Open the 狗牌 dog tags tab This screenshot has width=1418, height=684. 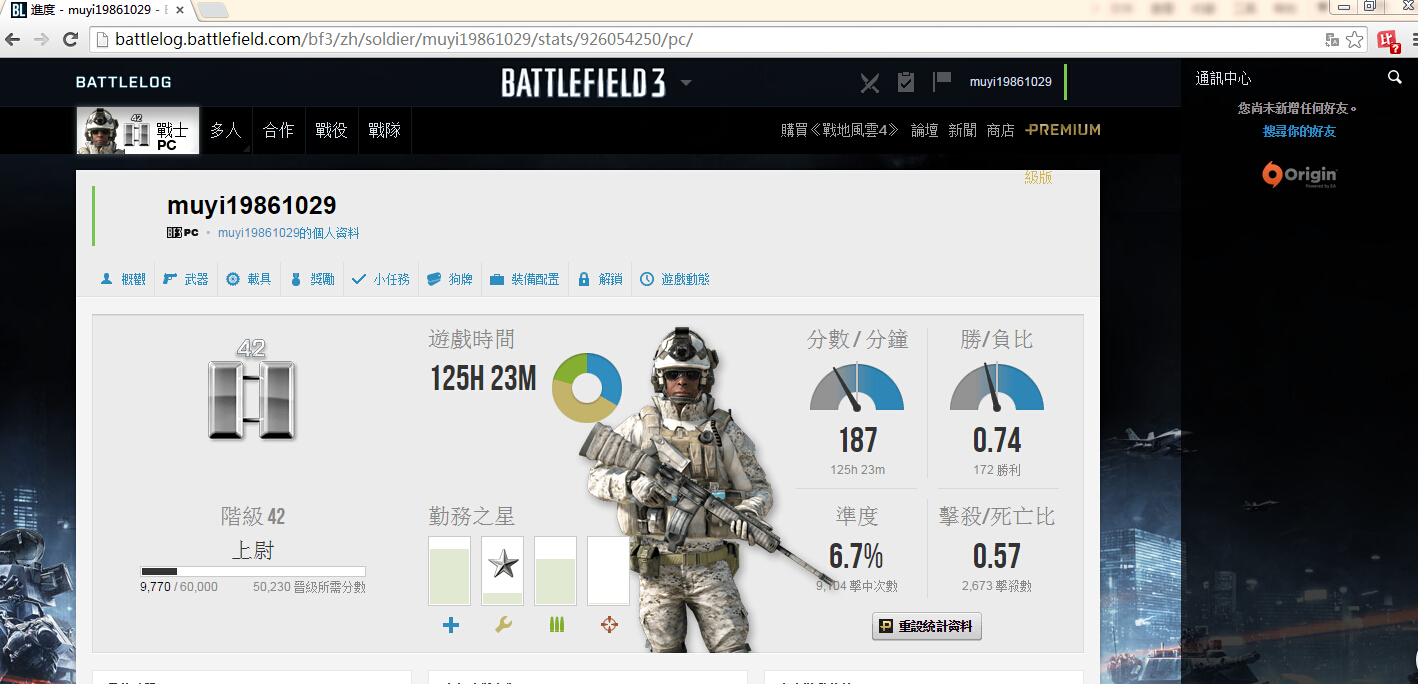[450, 279]
